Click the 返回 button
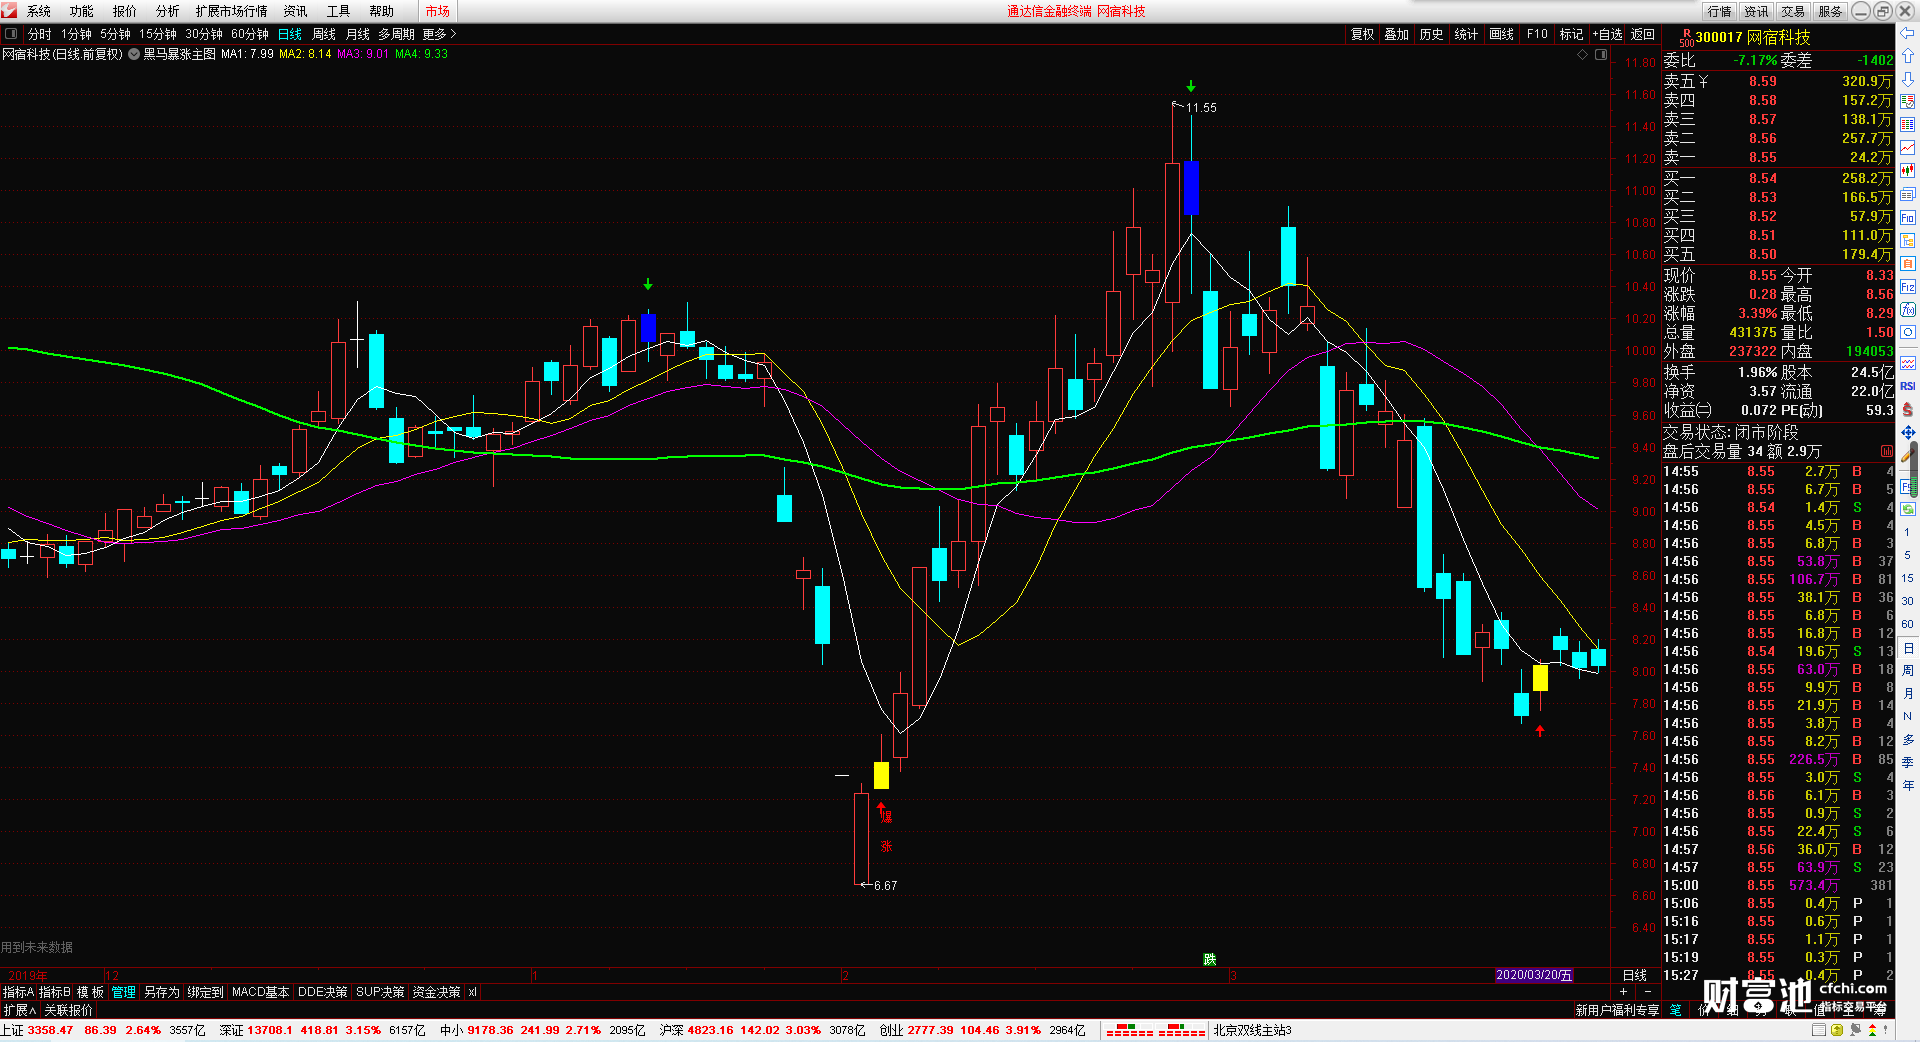 (1643, 34)
